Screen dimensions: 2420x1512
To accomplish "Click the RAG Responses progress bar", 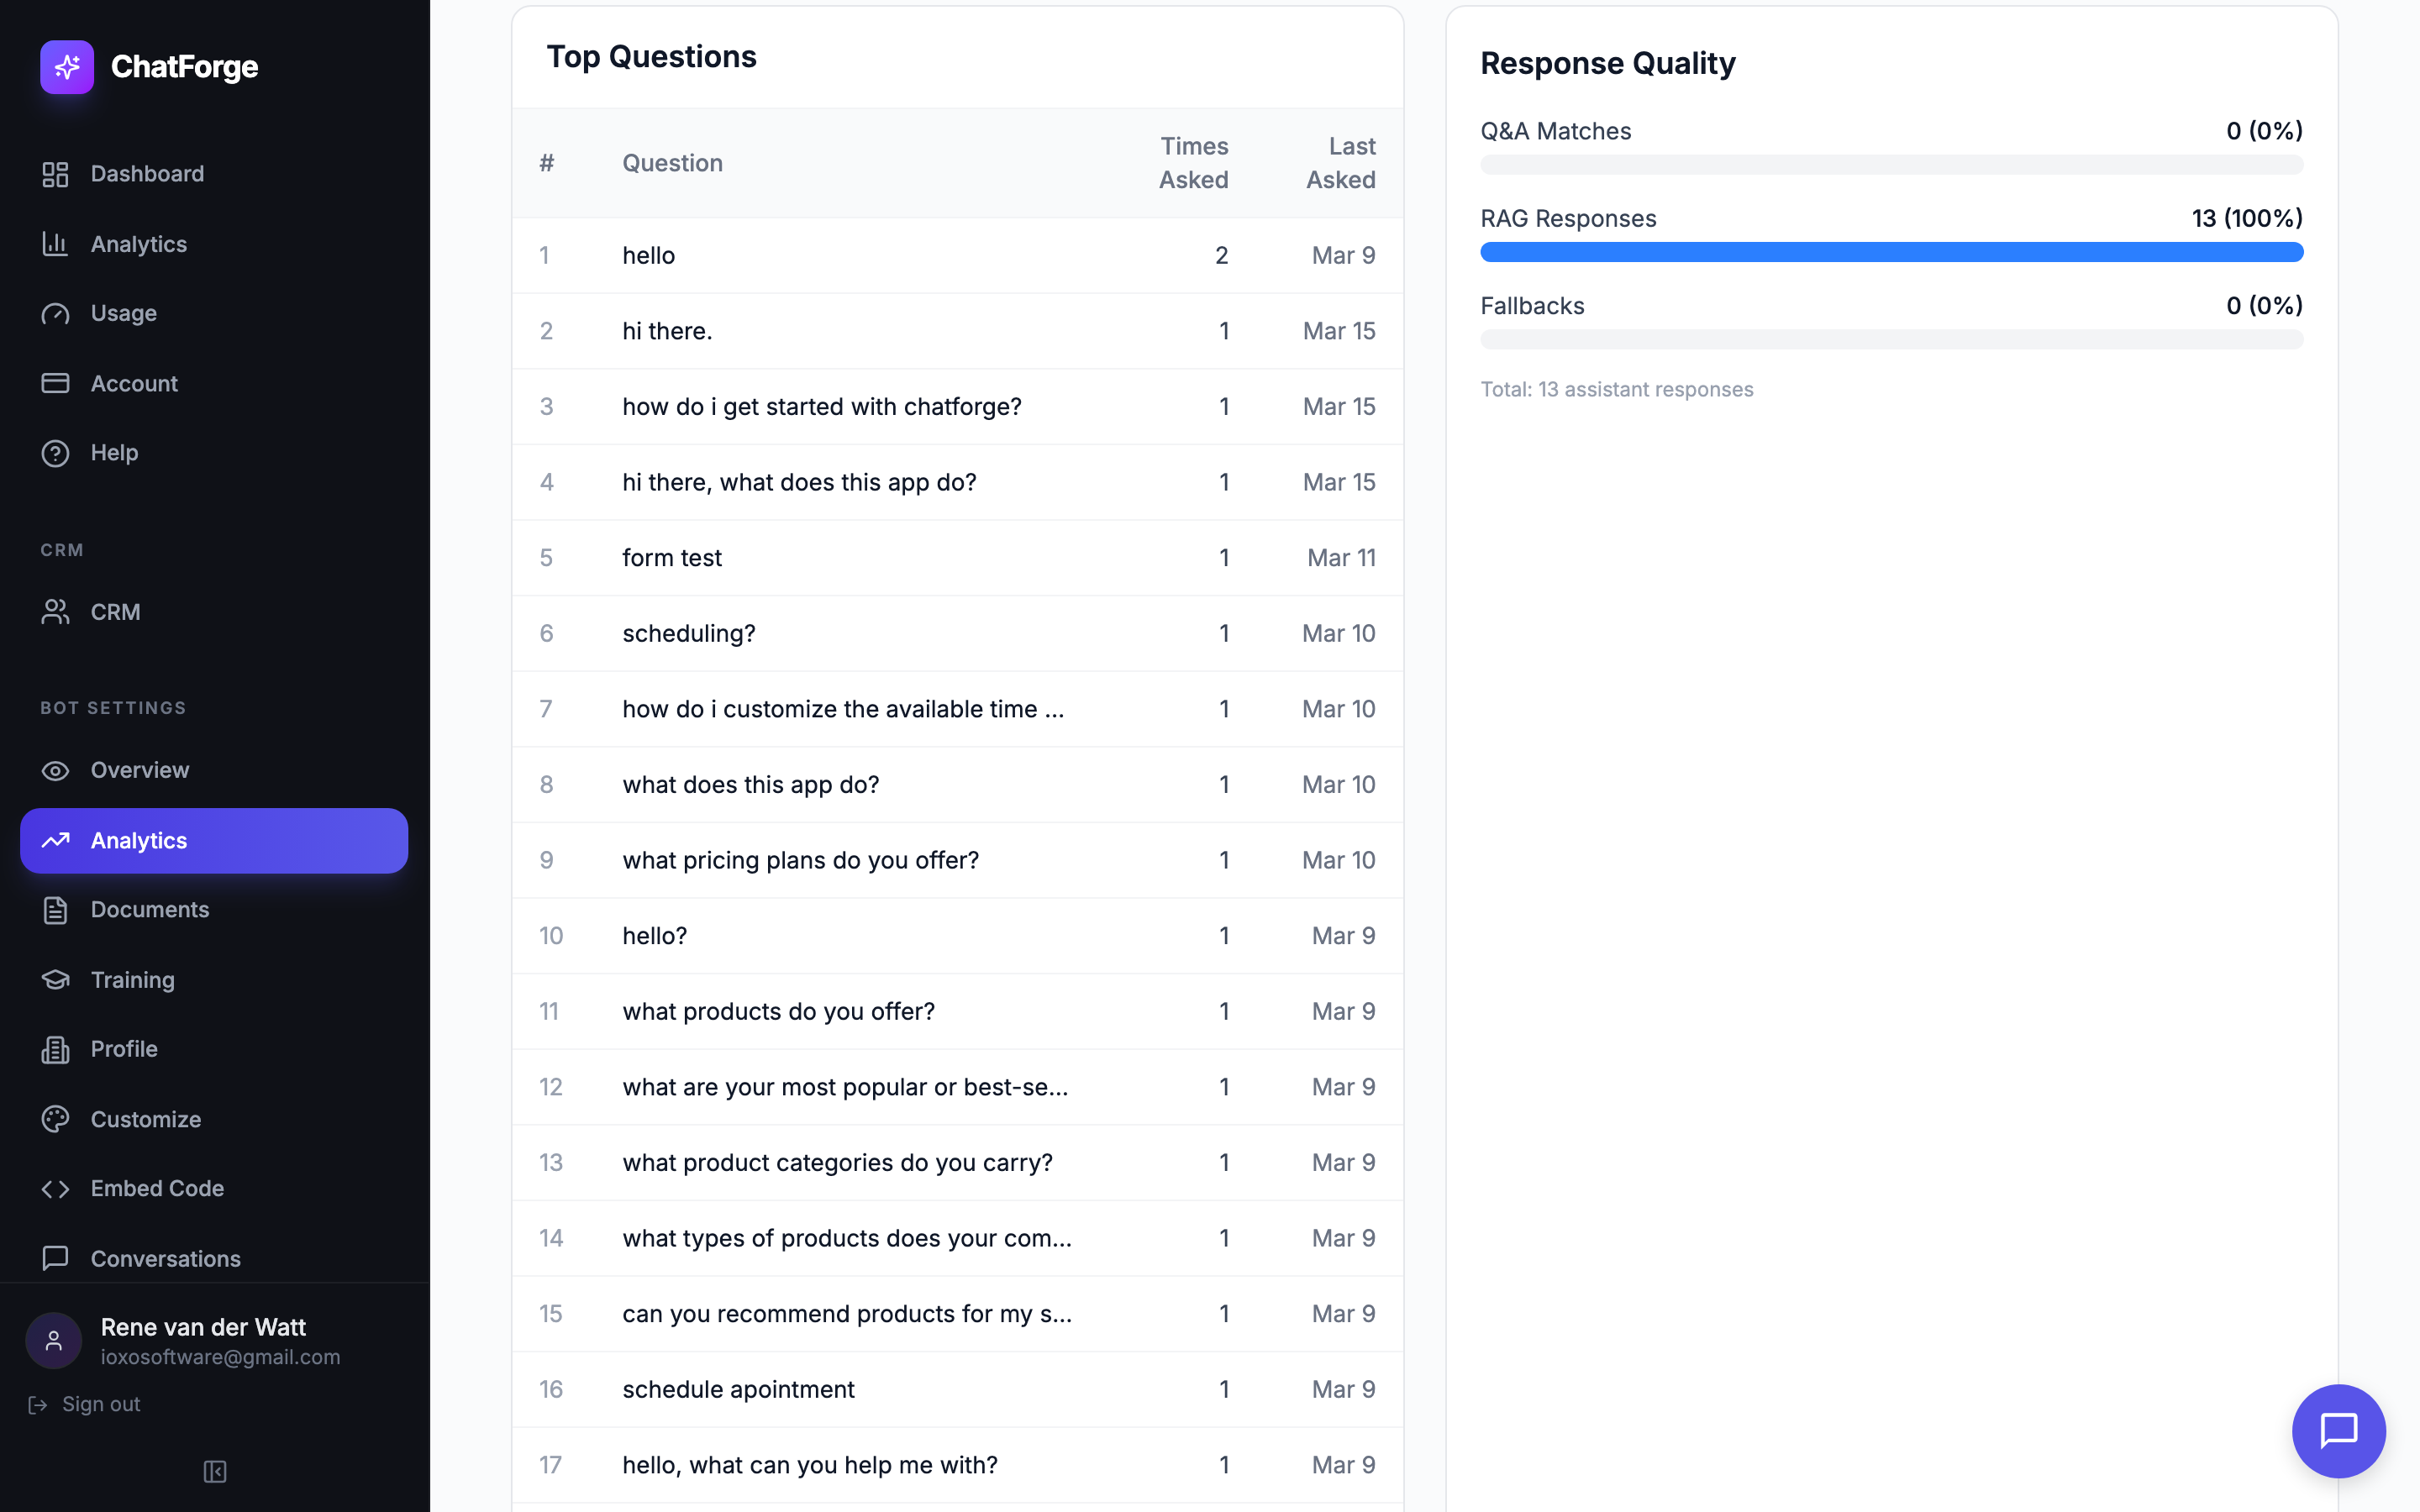I will coord(1891,252).
